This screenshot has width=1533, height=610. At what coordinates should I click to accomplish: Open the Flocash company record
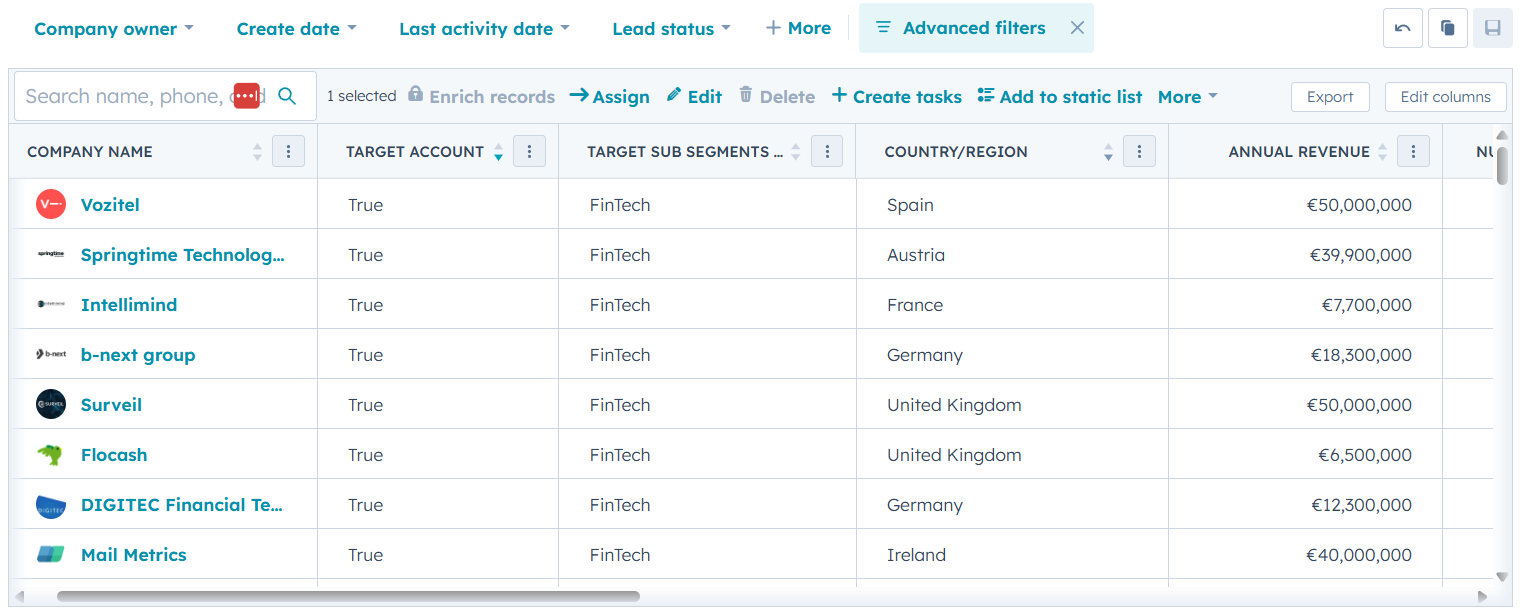[x=114, y=455]
